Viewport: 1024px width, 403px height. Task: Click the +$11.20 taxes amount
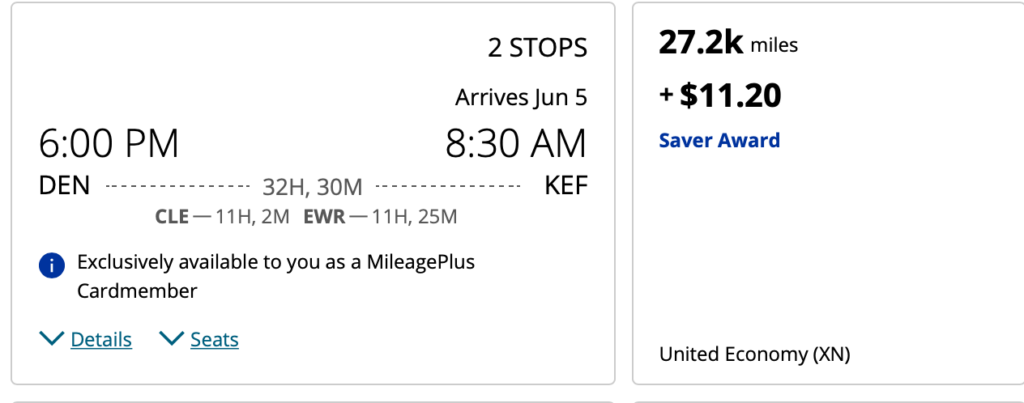720,95
